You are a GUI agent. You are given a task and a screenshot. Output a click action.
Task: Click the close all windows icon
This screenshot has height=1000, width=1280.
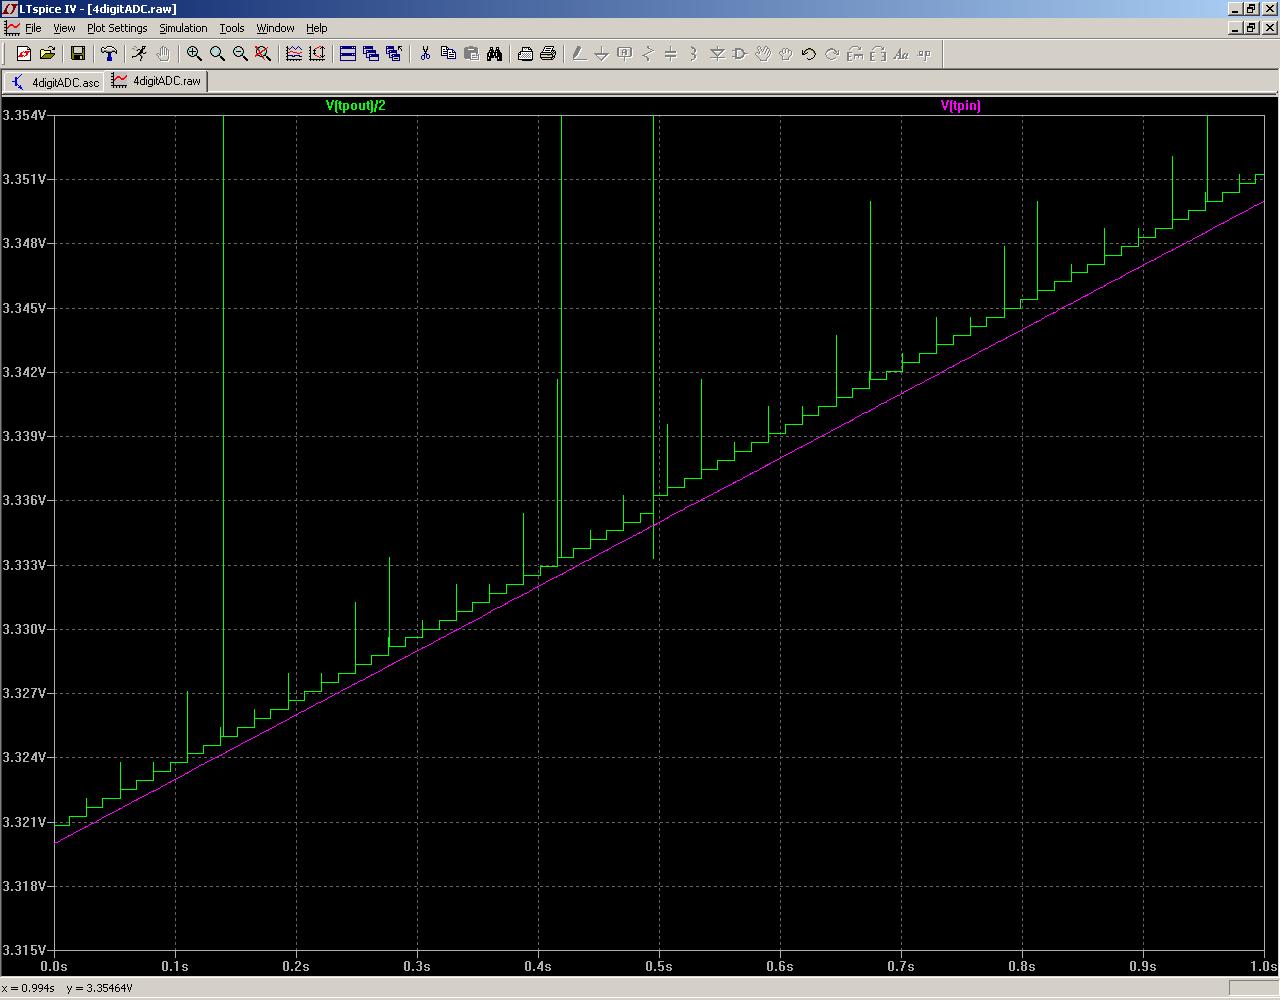coord(394,54)
